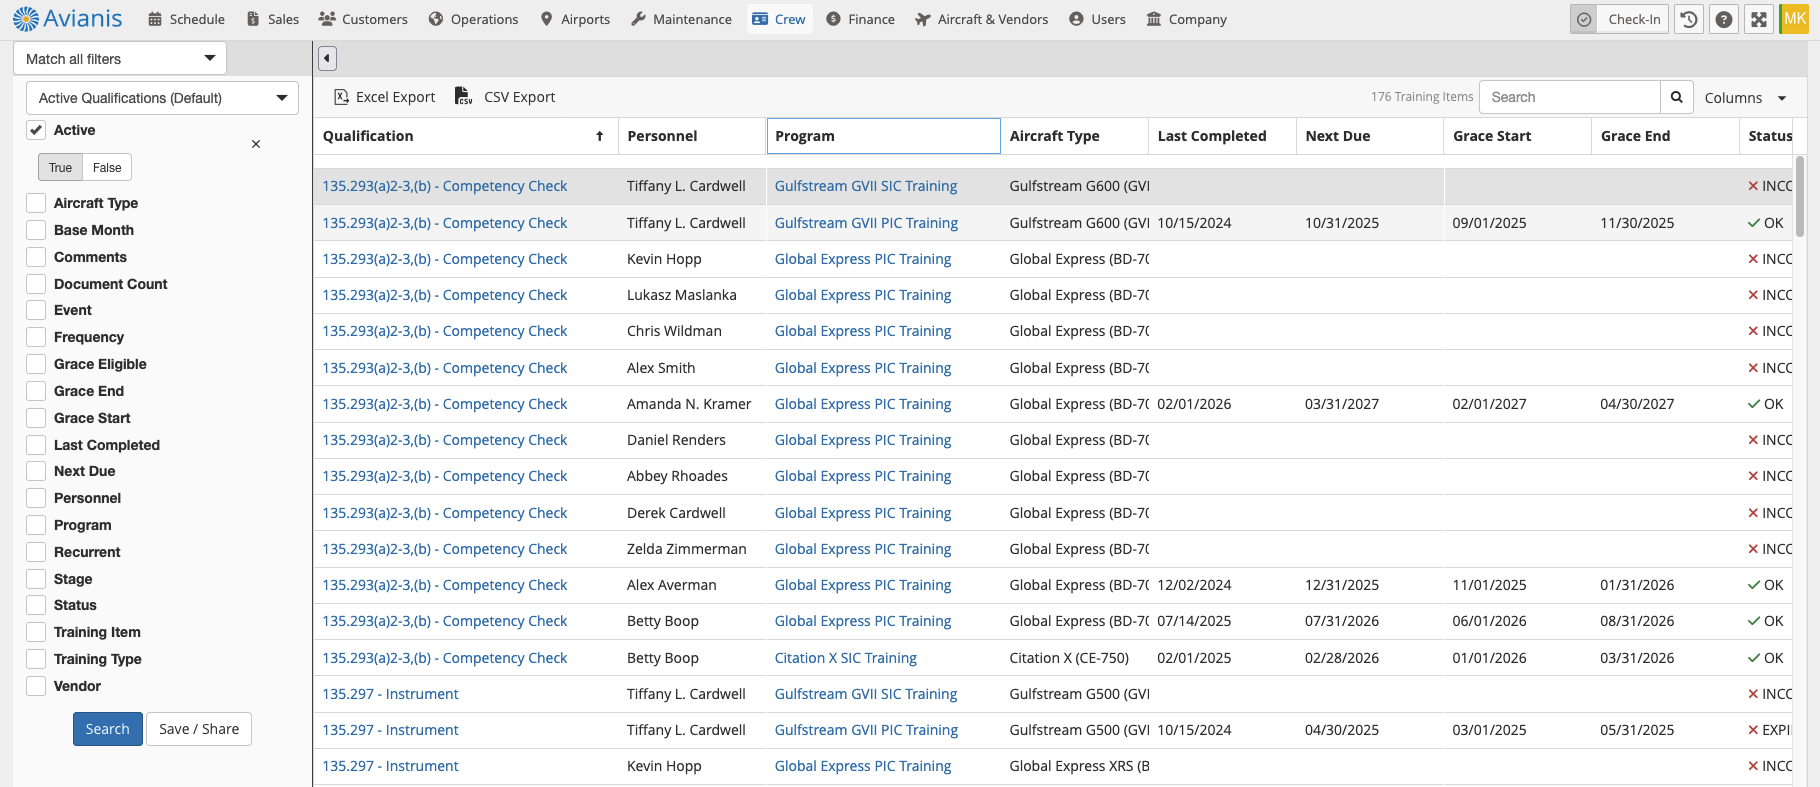
Task: Enable the Base Month filter checkbox
Action: [36, 230]
